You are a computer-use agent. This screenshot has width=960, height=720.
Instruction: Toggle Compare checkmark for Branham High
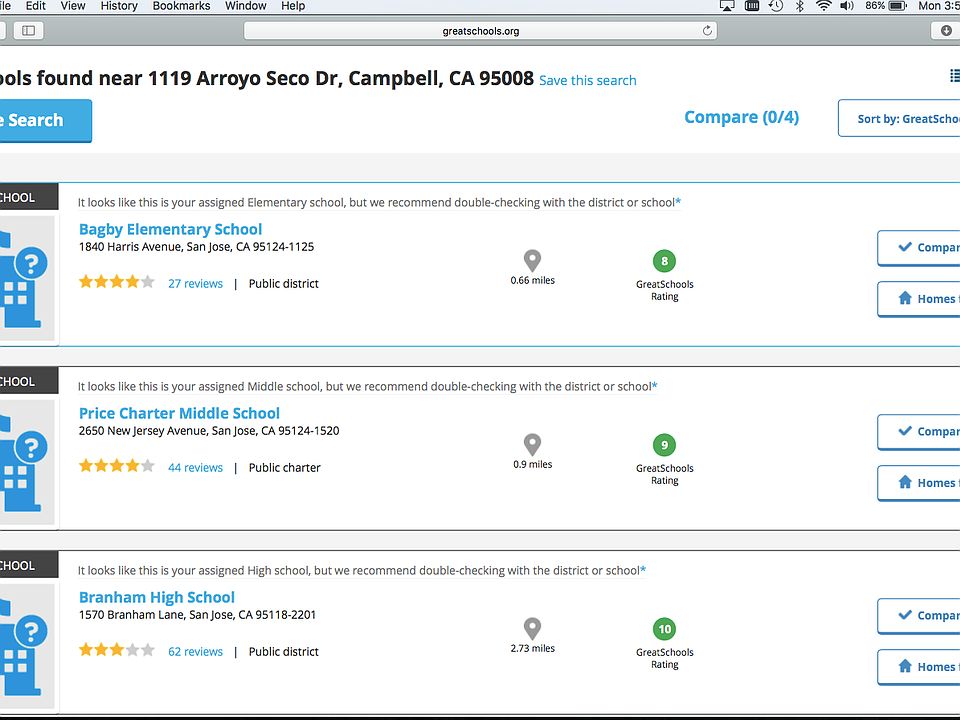(918, 615)
